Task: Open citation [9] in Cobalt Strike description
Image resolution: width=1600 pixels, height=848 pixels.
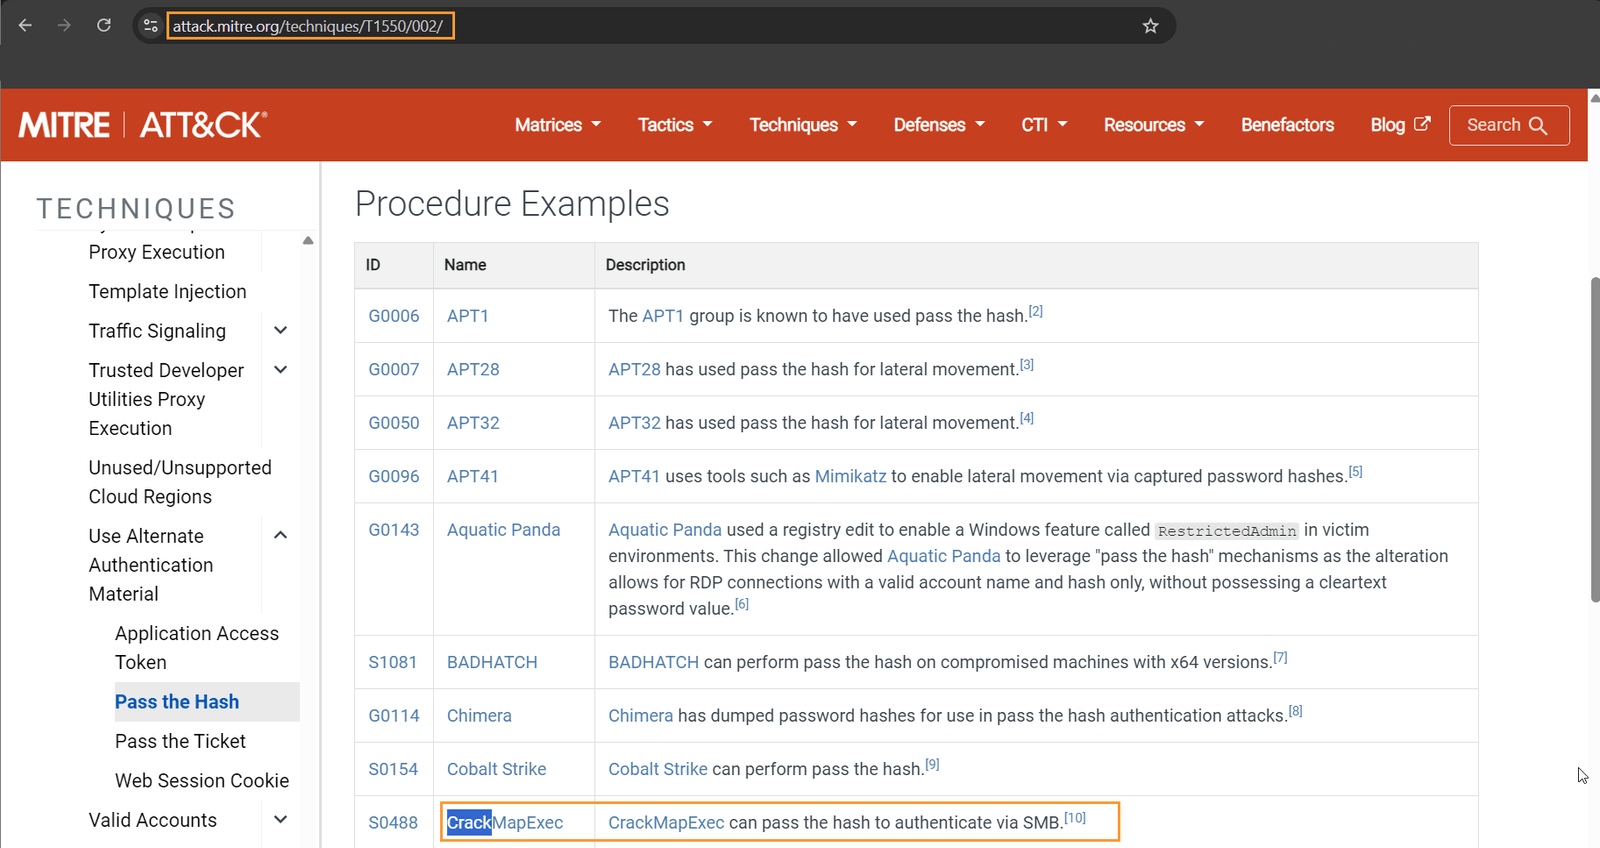Action: tap(932, 764)
